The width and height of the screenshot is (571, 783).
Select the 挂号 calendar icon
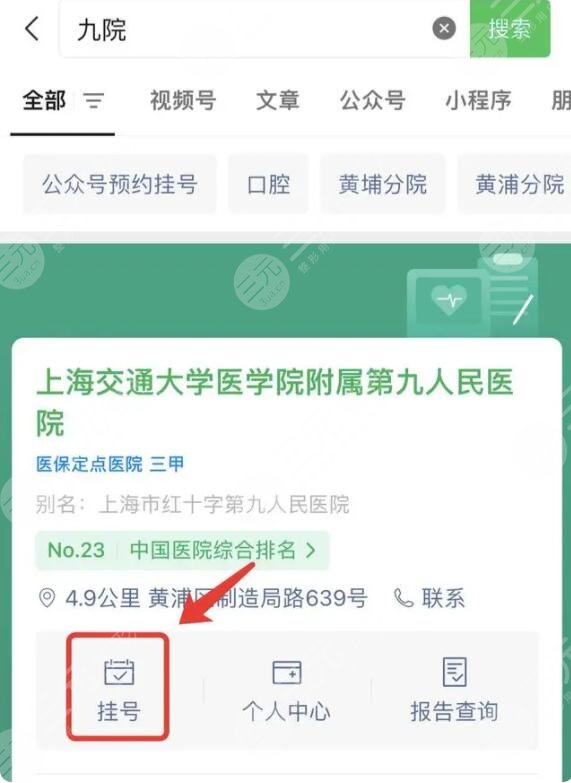point(119,672)
